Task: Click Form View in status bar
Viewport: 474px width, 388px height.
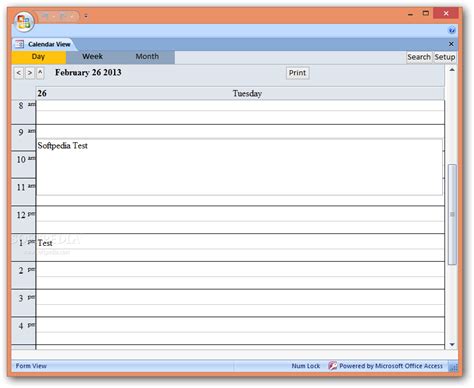Action: coord(31,366)
